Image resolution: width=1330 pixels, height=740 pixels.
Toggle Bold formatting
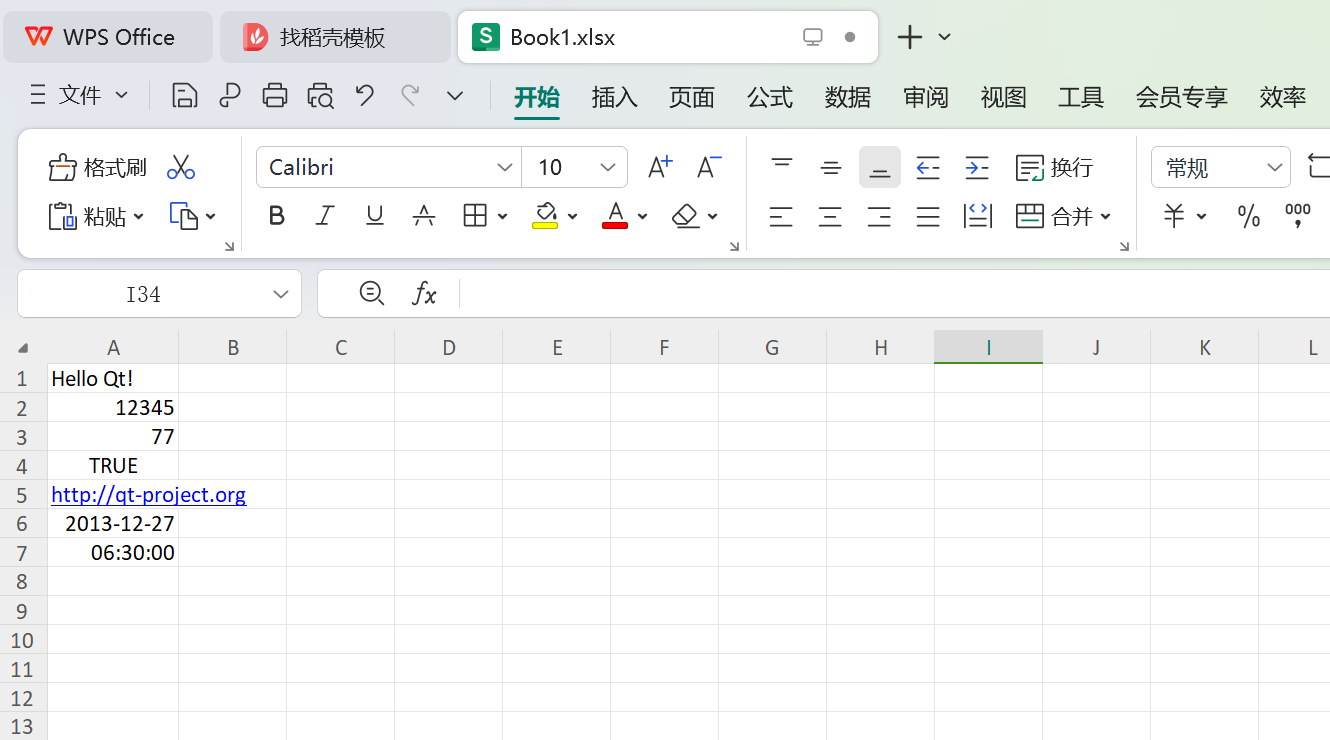pos(277,216)
